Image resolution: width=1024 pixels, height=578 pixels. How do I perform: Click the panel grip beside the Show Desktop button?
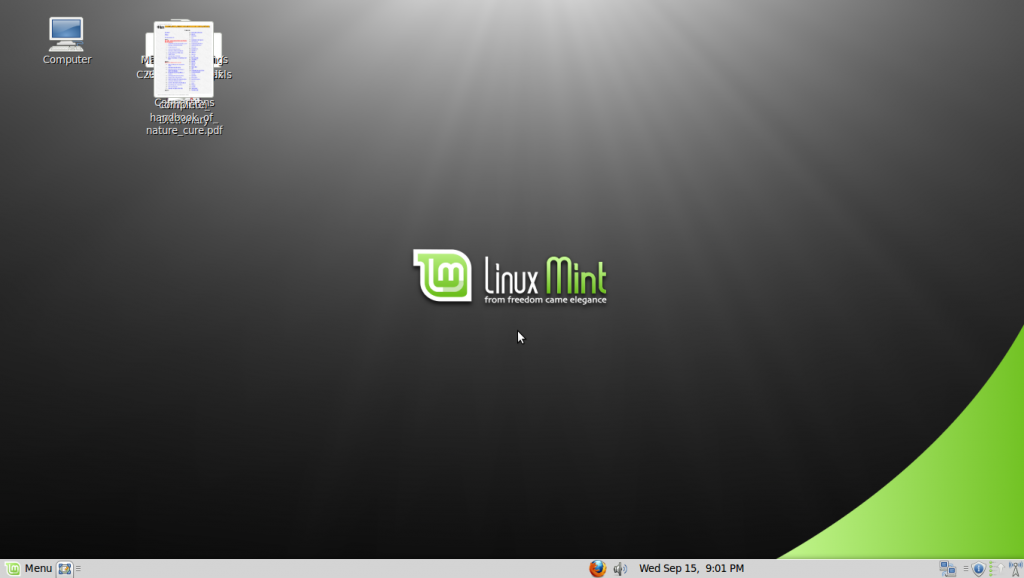pyautogui.click(x=78, y=568)
